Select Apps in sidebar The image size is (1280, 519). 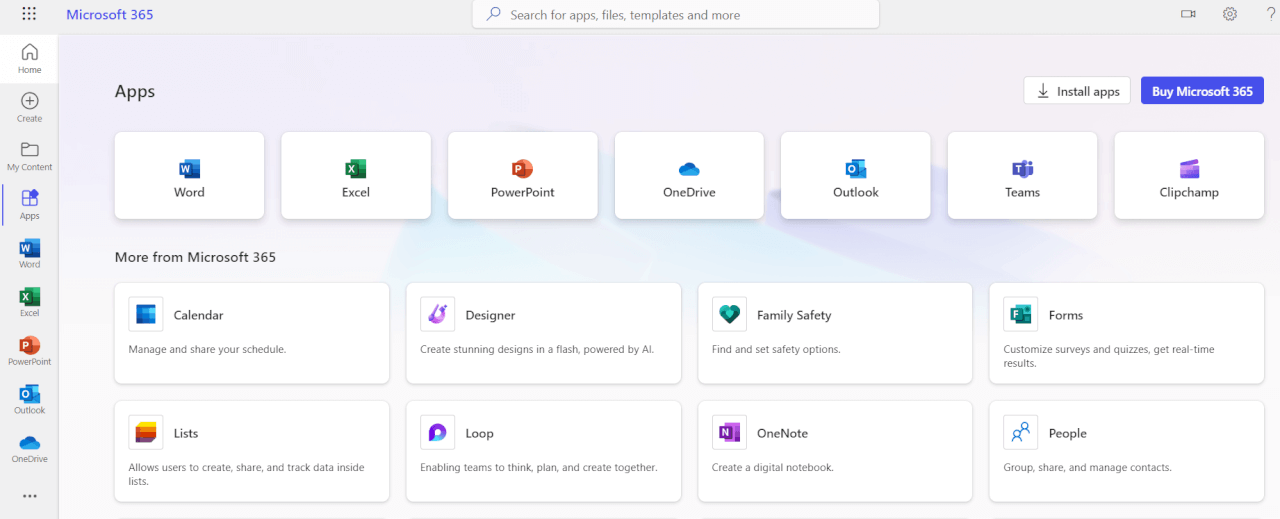click(x=29, y=205)
